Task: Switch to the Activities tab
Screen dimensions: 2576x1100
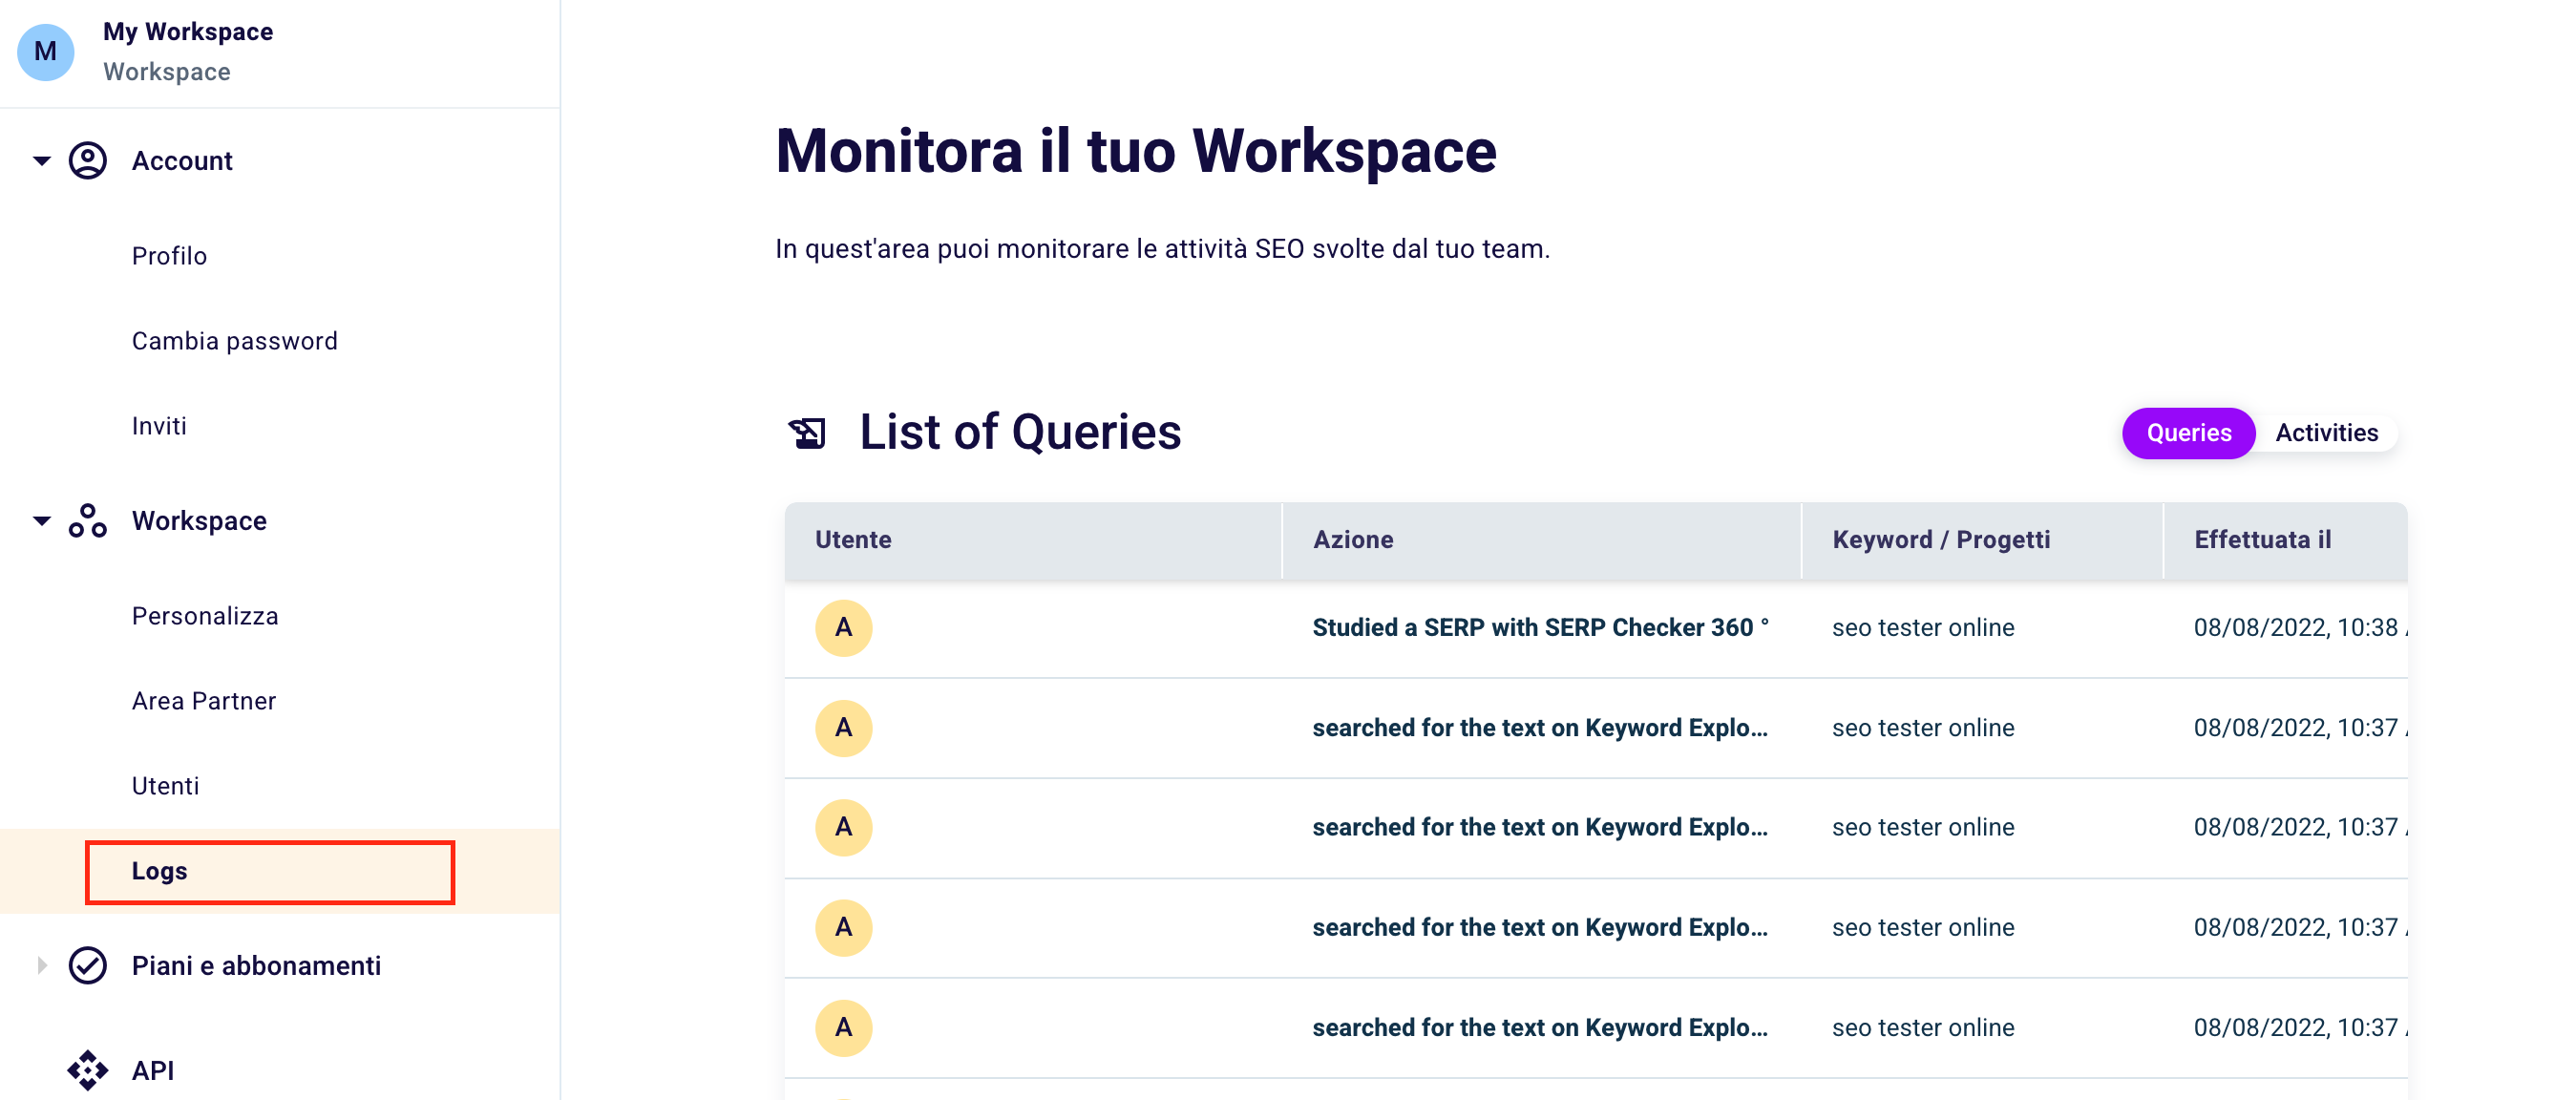Action: point(2327,433)
